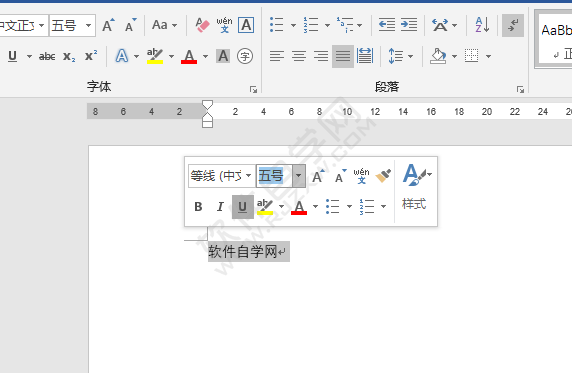Apply strikethrough abc formatting

pos(47,56)
